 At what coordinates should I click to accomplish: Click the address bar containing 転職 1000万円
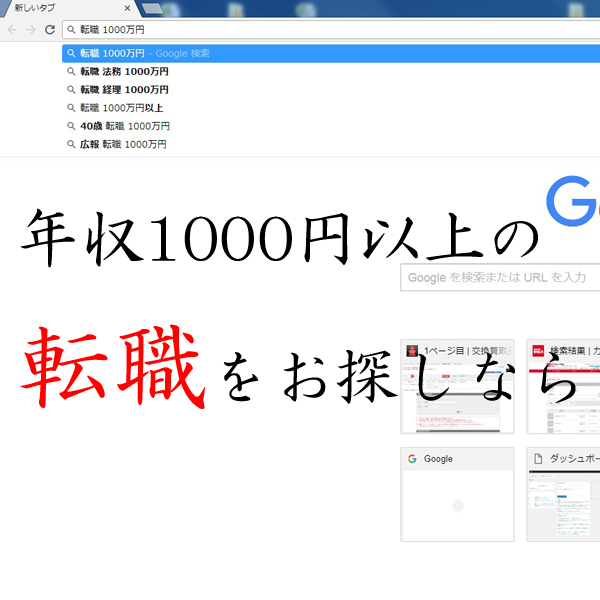(300, 30)
